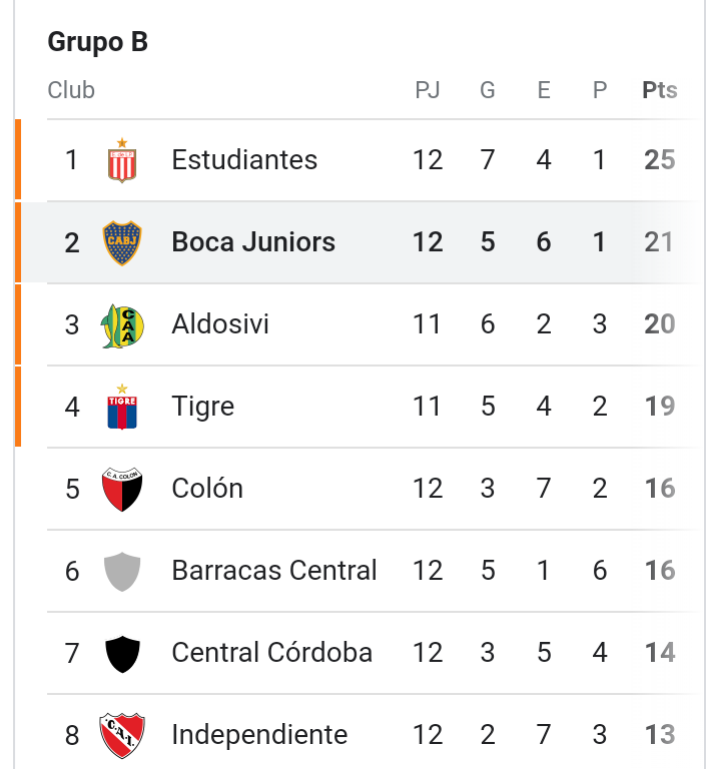Click the Tigre team badge
This screenshot has height=769, width=719.
(x=122, y=407)
